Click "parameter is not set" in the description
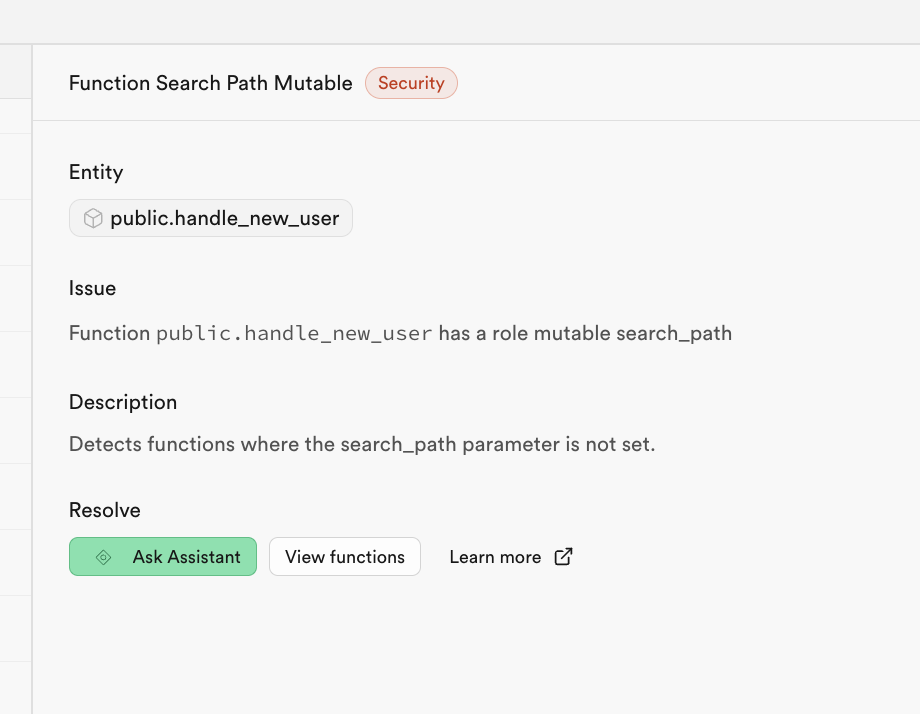This screenshot has height=714, width=920. pyautogui.click(x=567, y=444)
